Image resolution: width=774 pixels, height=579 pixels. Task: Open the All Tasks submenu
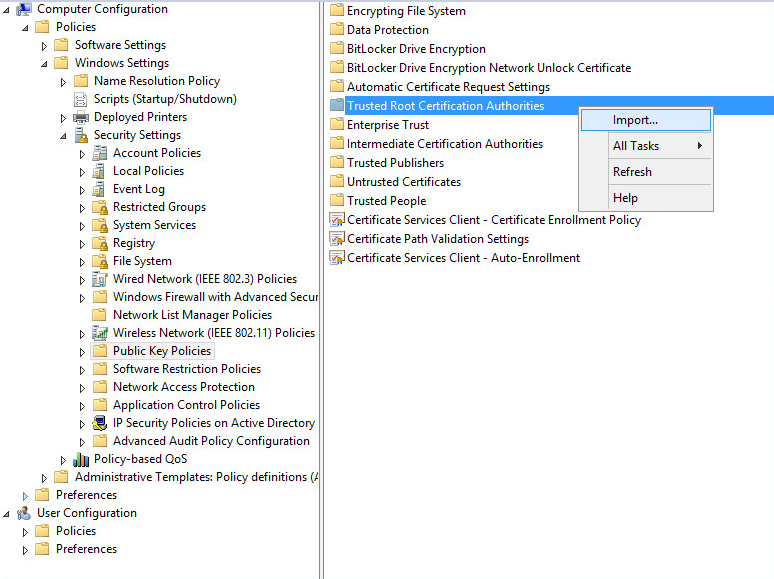pos(646,146)
